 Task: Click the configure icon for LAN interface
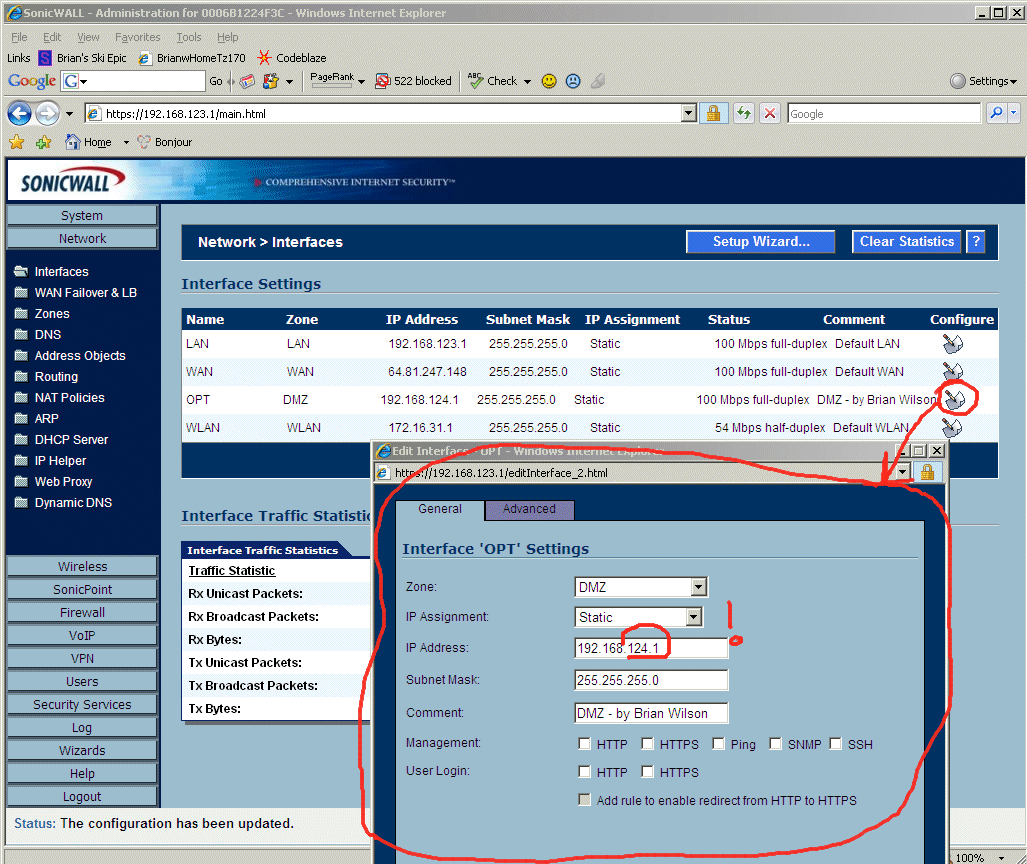coord(952,344)
